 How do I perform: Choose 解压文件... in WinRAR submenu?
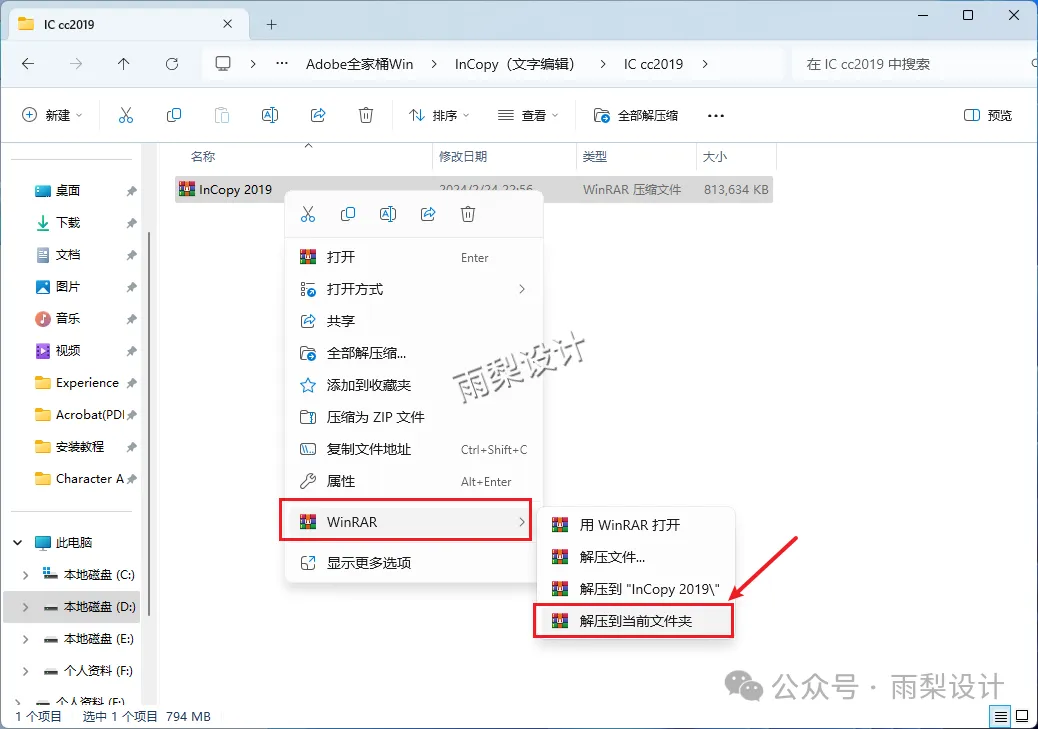(x=636, y=557)
